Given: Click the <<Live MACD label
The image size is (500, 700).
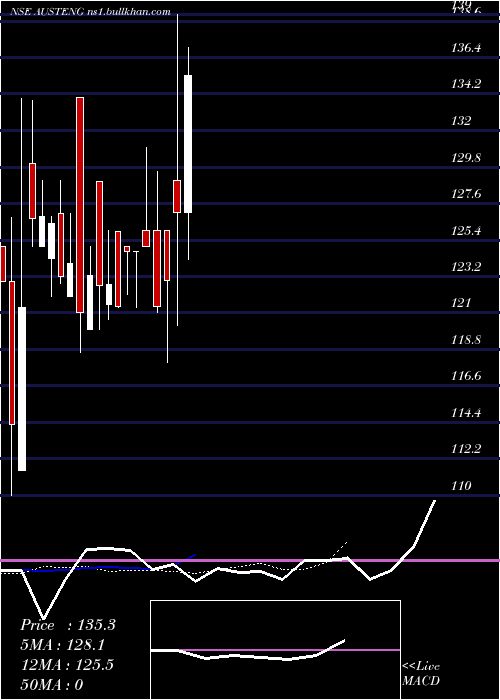Looking at the screenshot, I should [421, 674].
